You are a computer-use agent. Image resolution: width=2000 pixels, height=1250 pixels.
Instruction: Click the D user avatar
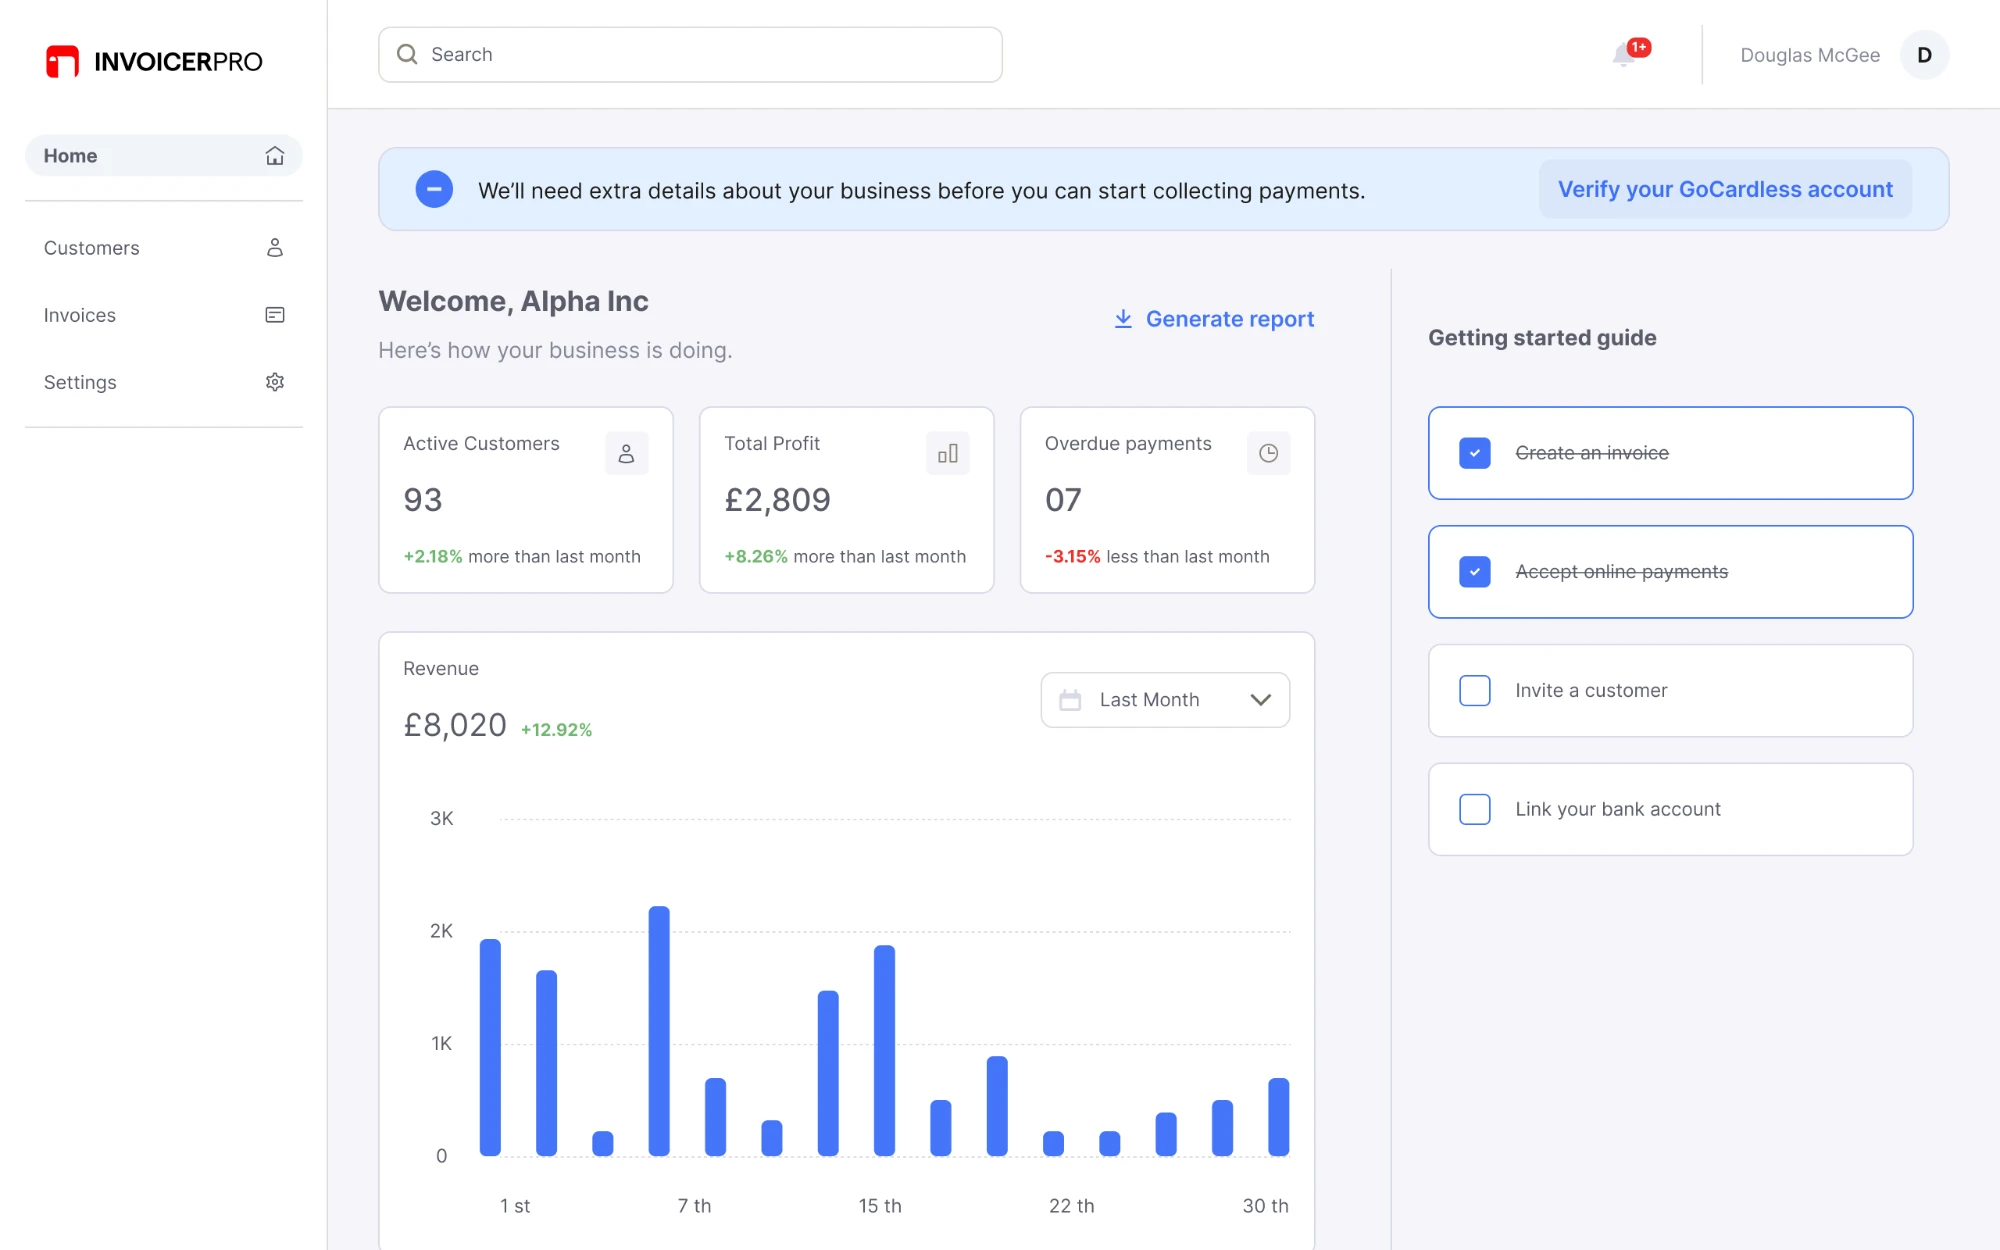(x=1924, y=55)
